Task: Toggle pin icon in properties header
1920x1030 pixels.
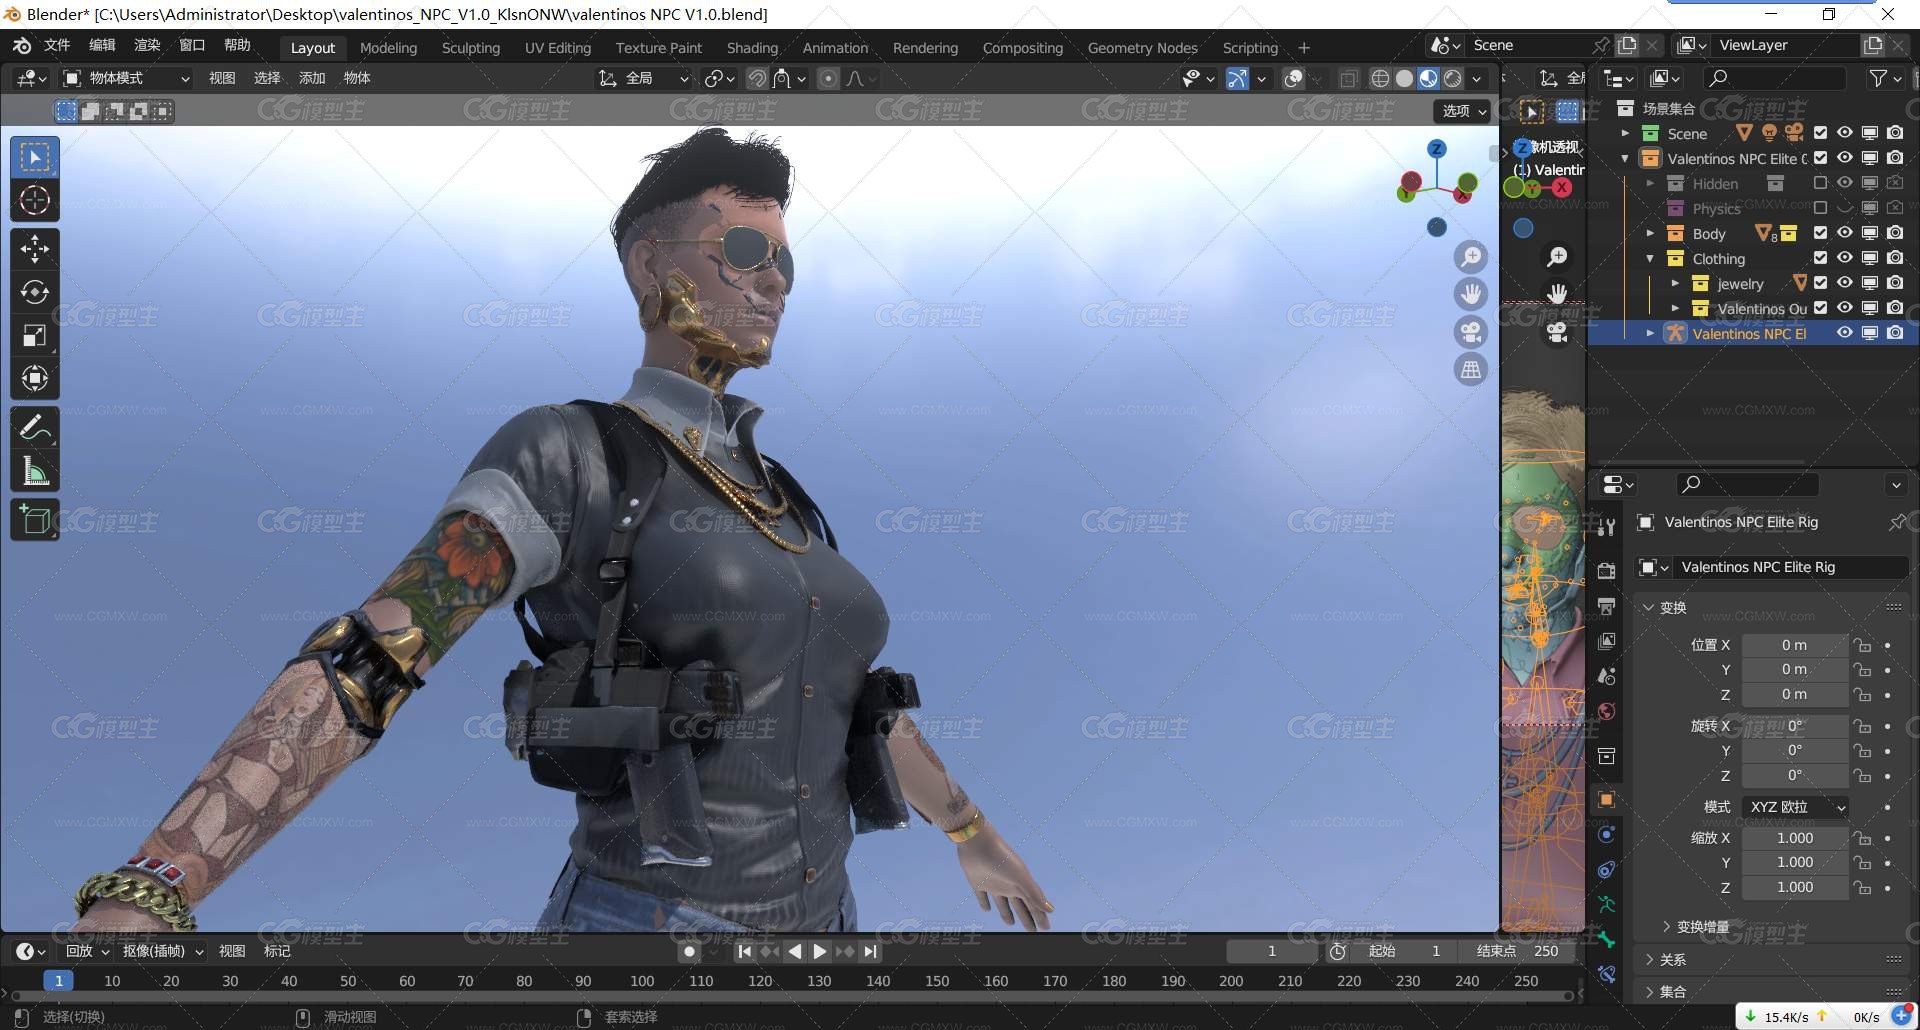Action: [1896, 522]
